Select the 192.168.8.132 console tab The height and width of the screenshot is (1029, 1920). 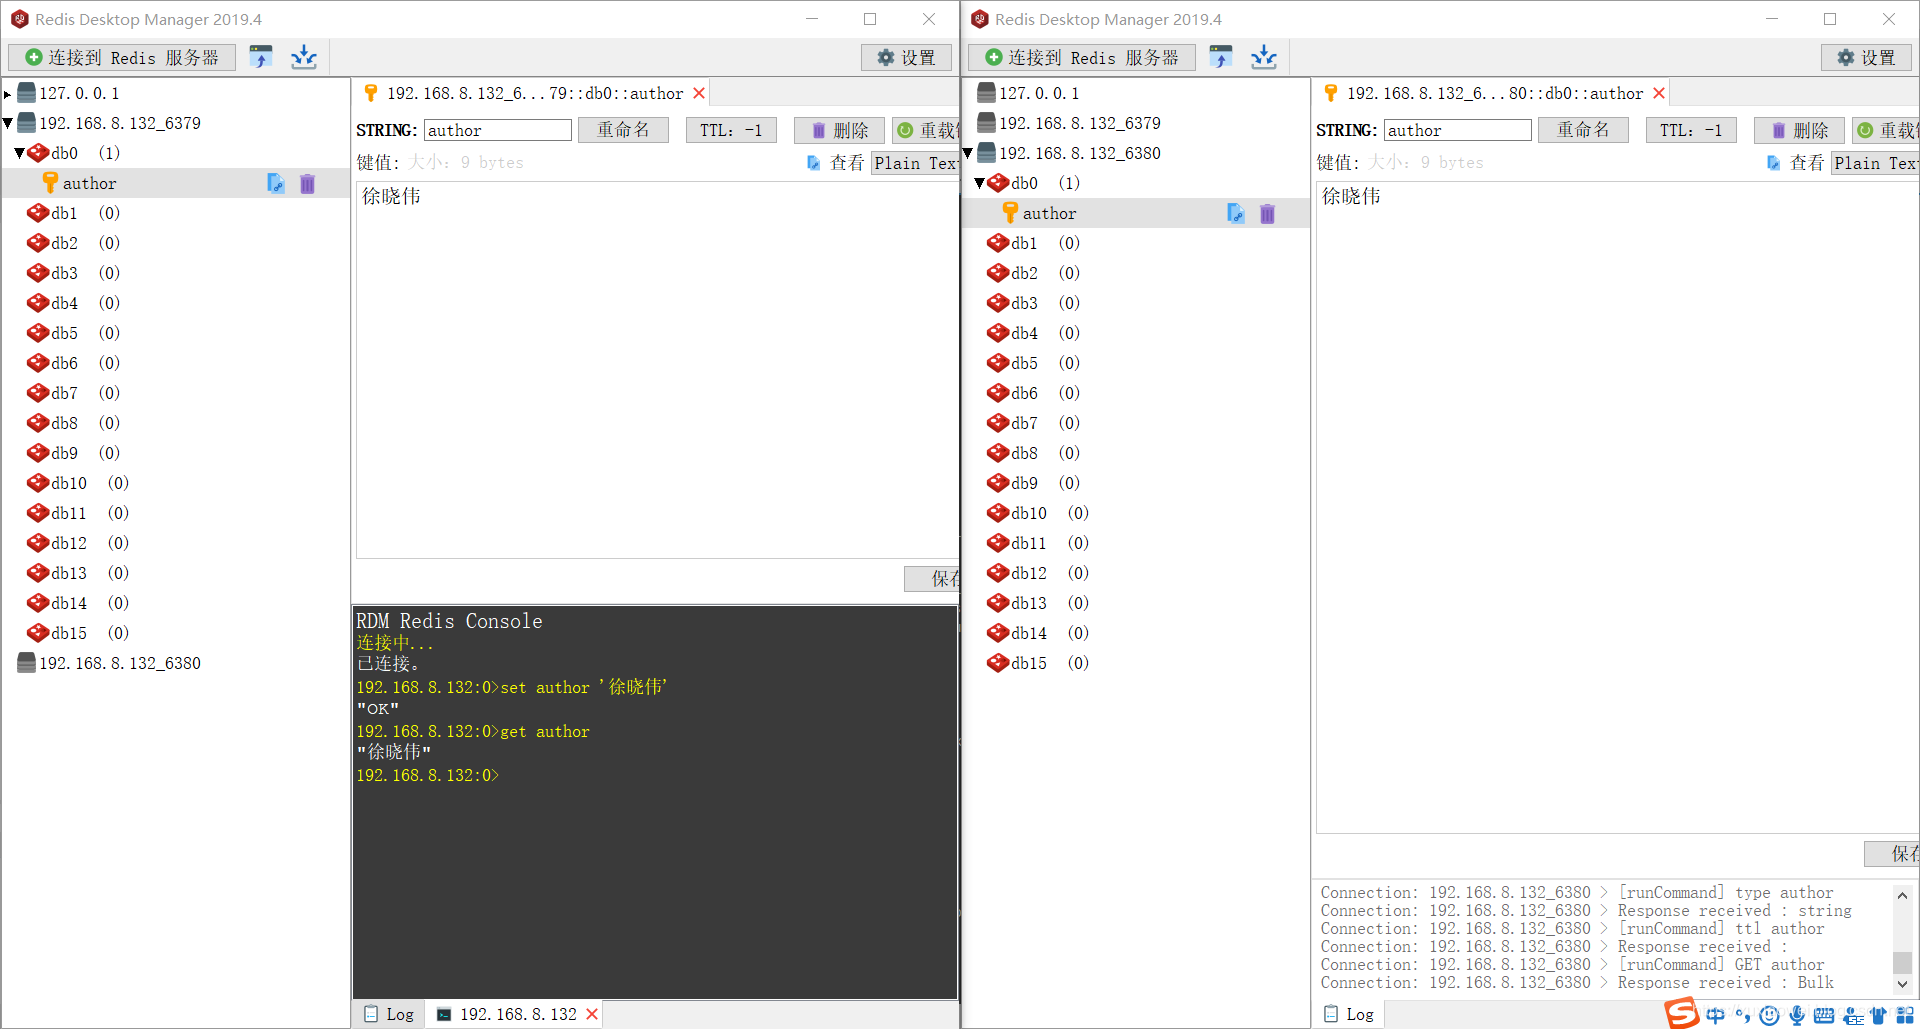(515, 1013)
